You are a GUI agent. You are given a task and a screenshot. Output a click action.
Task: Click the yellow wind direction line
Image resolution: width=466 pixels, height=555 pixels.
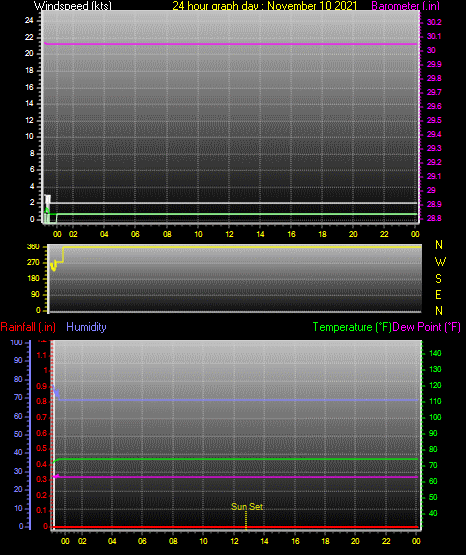pyautogui.click(x=241, y=247)
